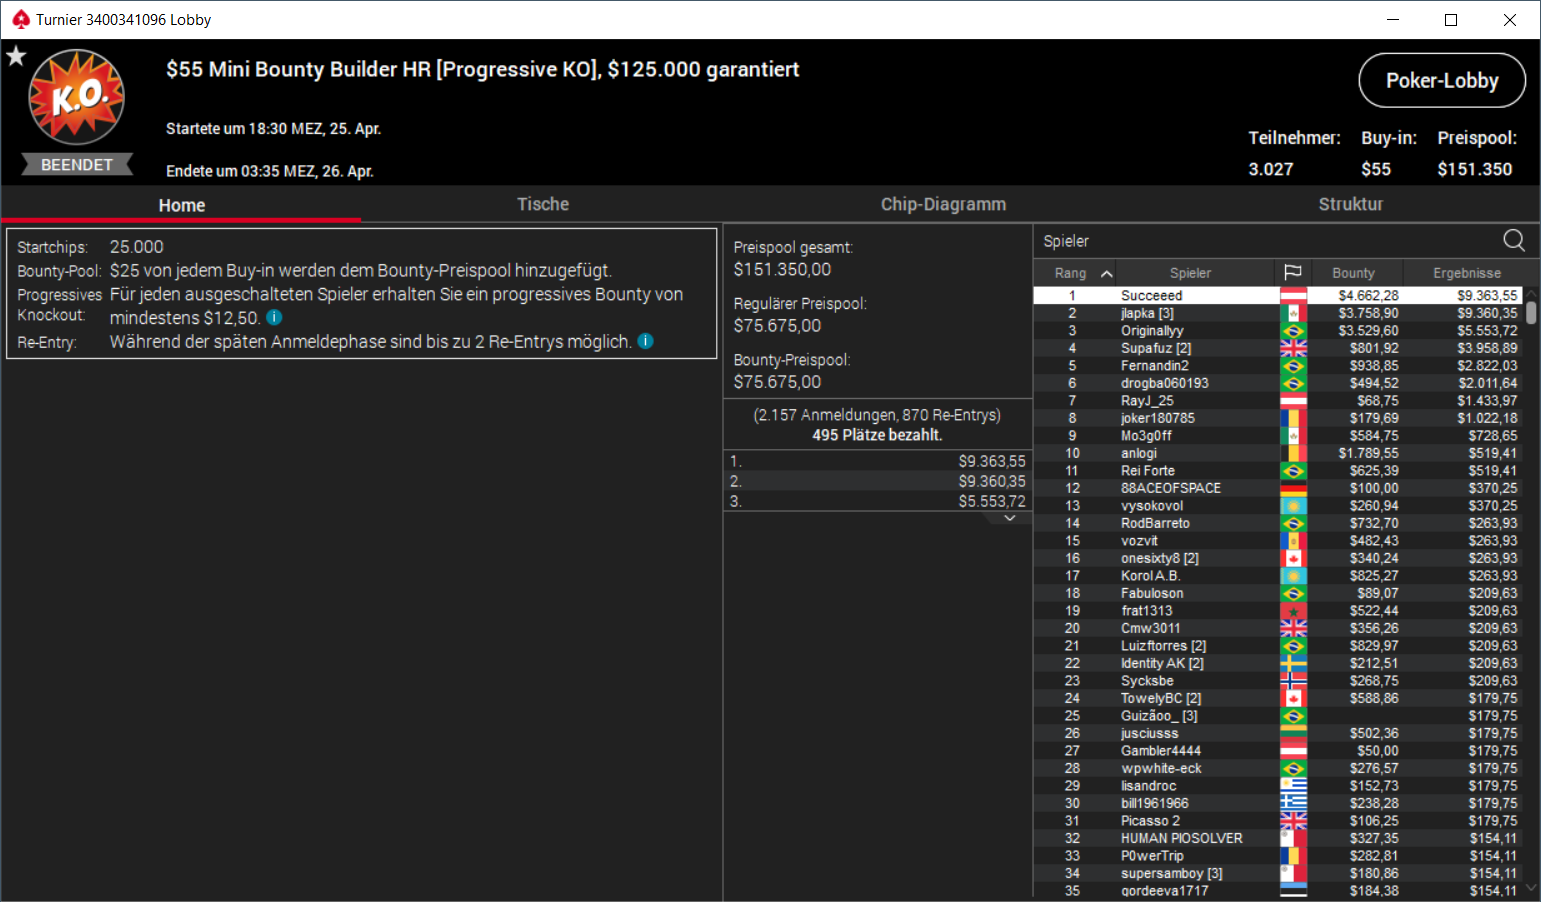The image size is (1541, 902).
Task: Click the PokerStars spade icon in title bar
Action: point(21,19)
